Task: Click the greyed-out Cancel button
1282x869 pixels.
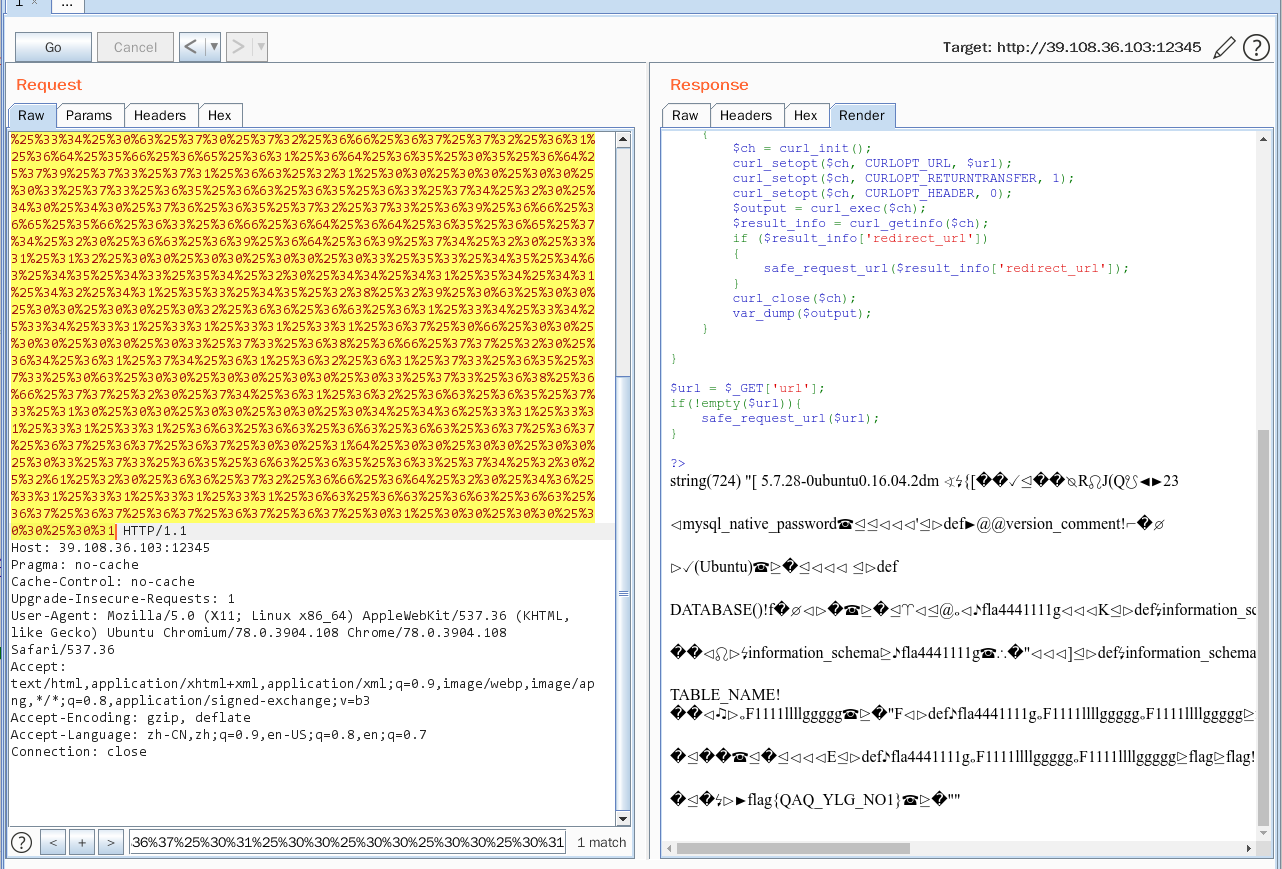Action: [135, 47]
